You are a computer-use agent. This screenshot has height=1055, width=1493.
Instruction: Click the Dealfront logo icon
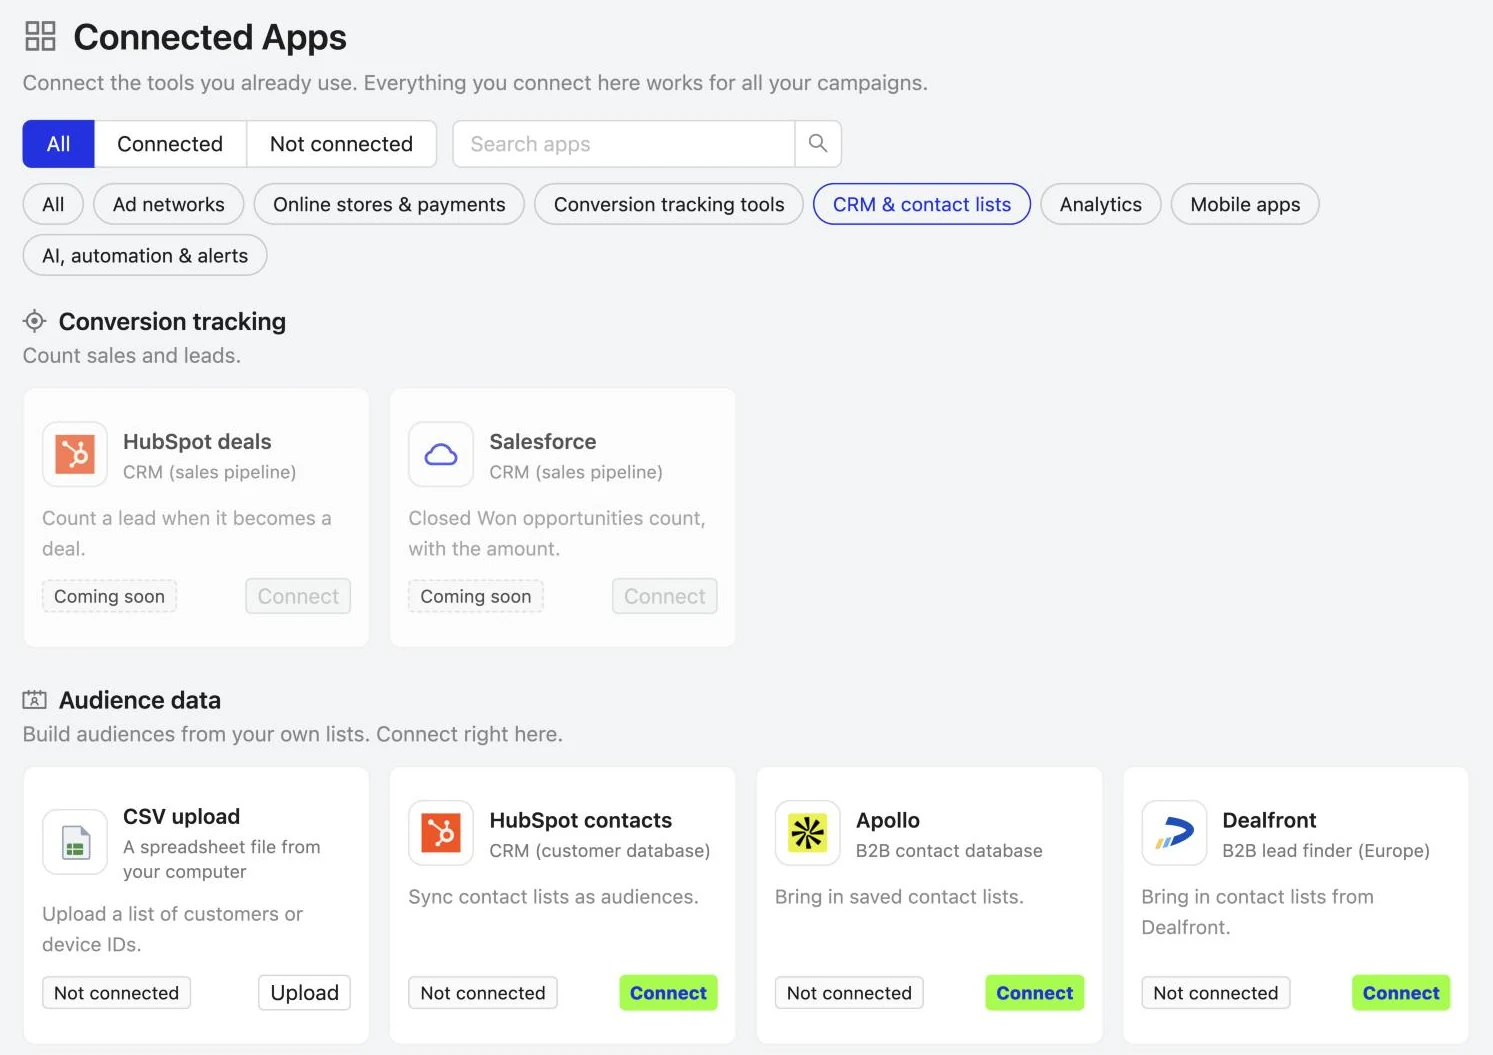pos(1174,833)
